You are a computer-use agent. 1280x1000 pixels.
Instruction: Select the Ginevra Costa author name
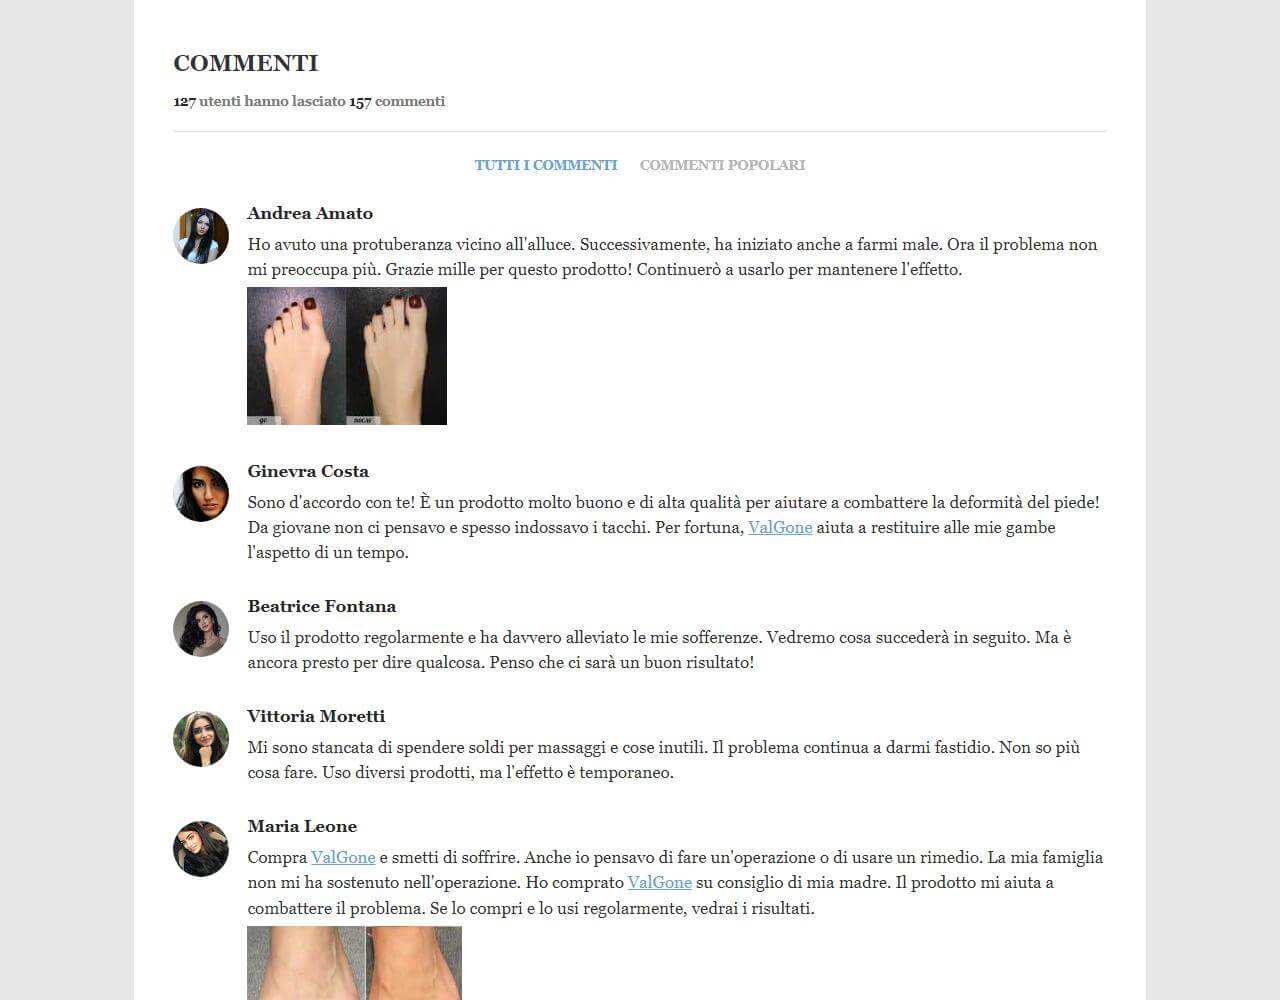pyautogui.click(x=308, y=471)
